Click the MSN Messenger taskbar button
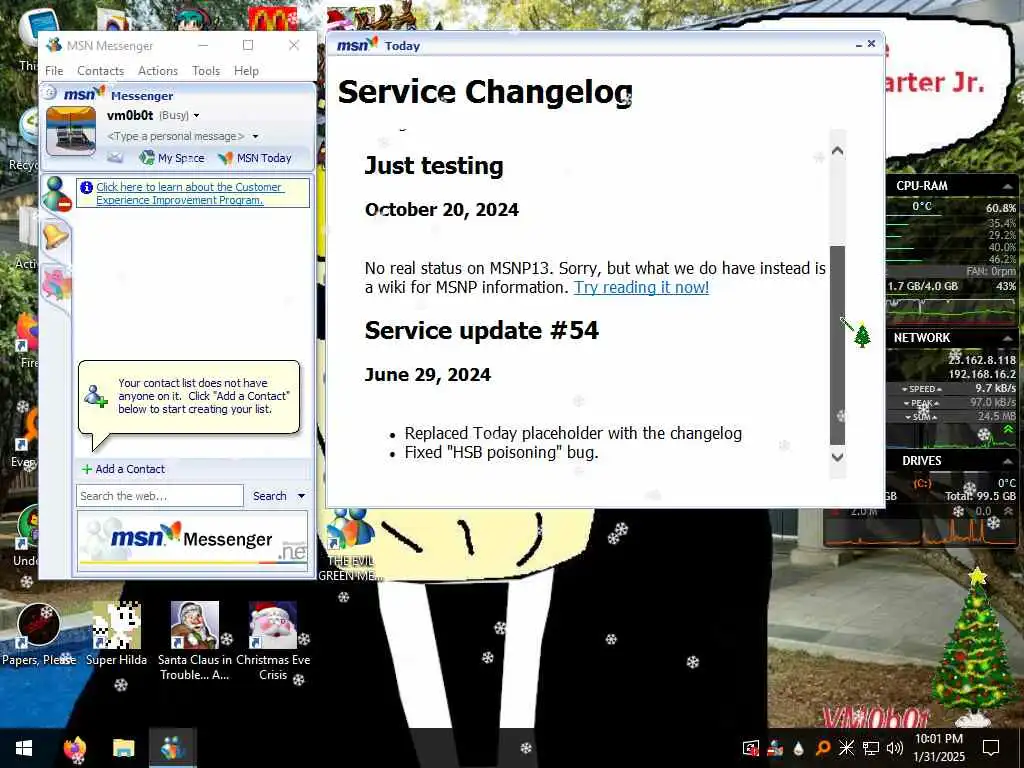The width and height of the screenshot is (1024, 768). point(172,748)
